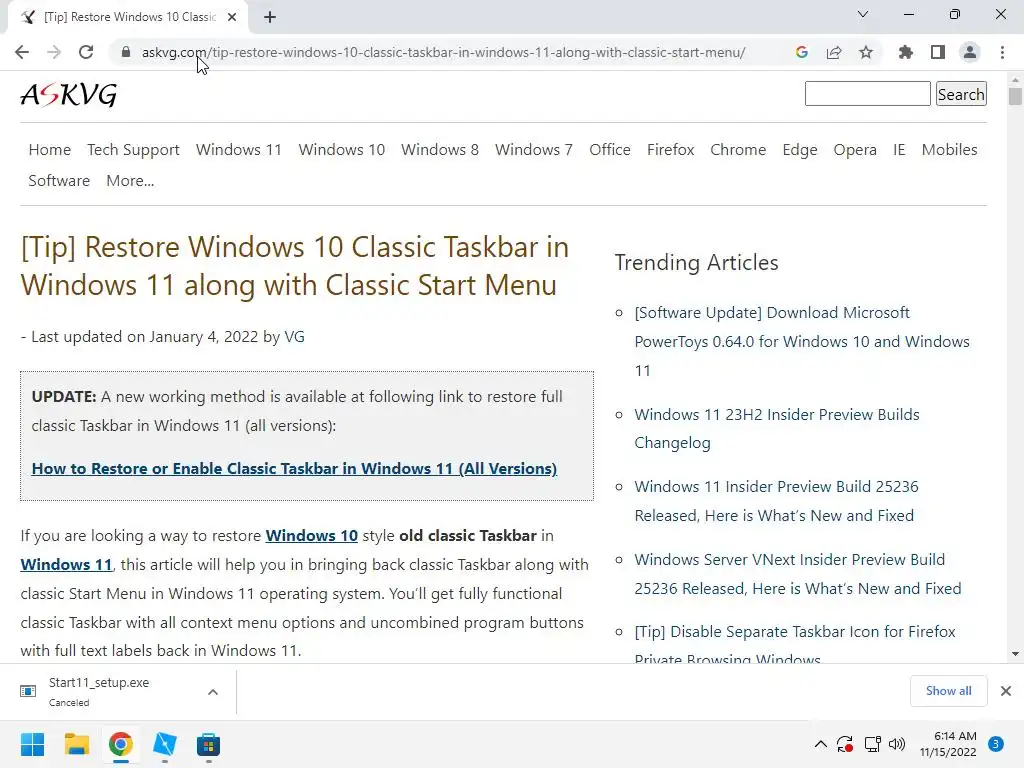
Task: View site information via the padlock icon
Action: (126, 52)
